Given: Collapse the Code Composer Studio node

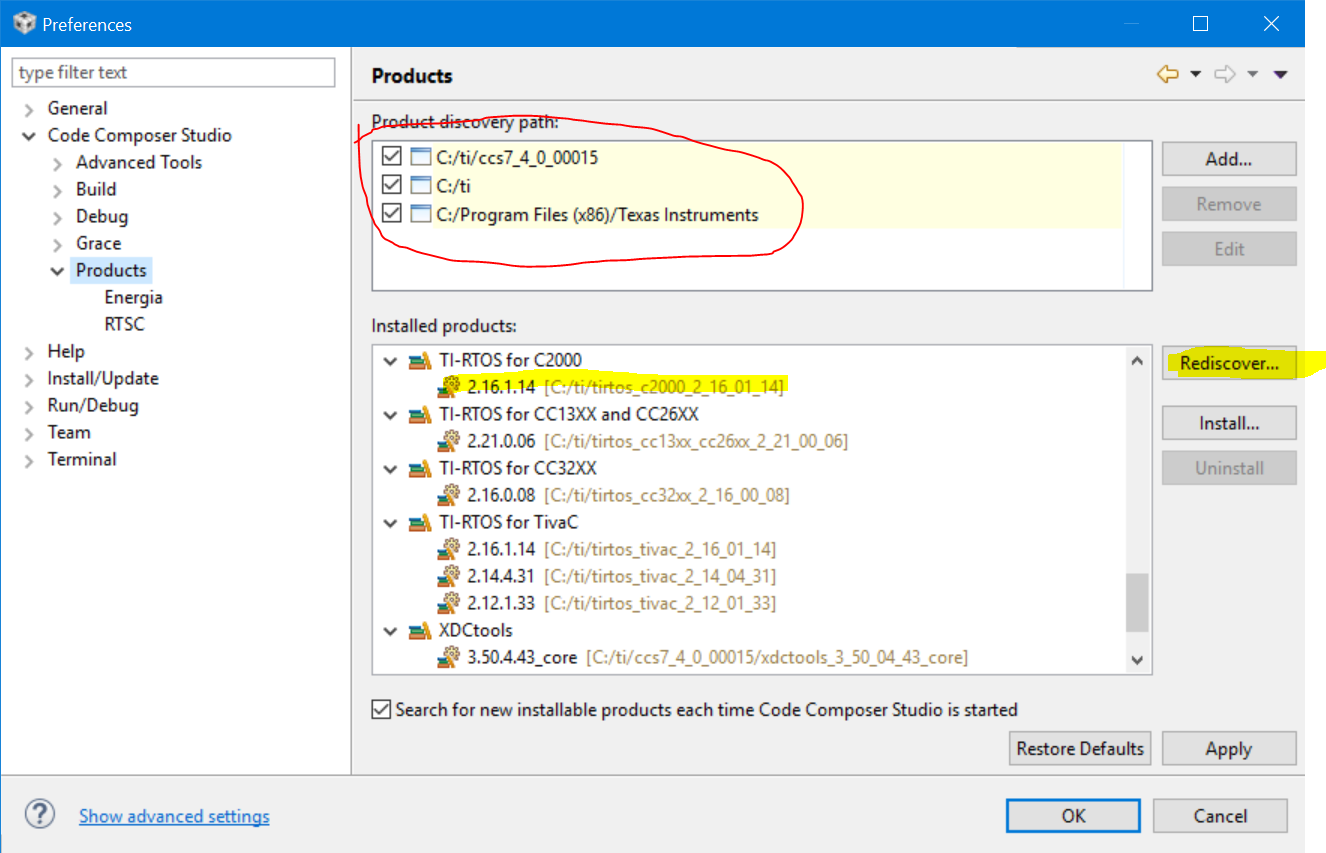Looking at the screenshot, I should click(x=29, y=136).
